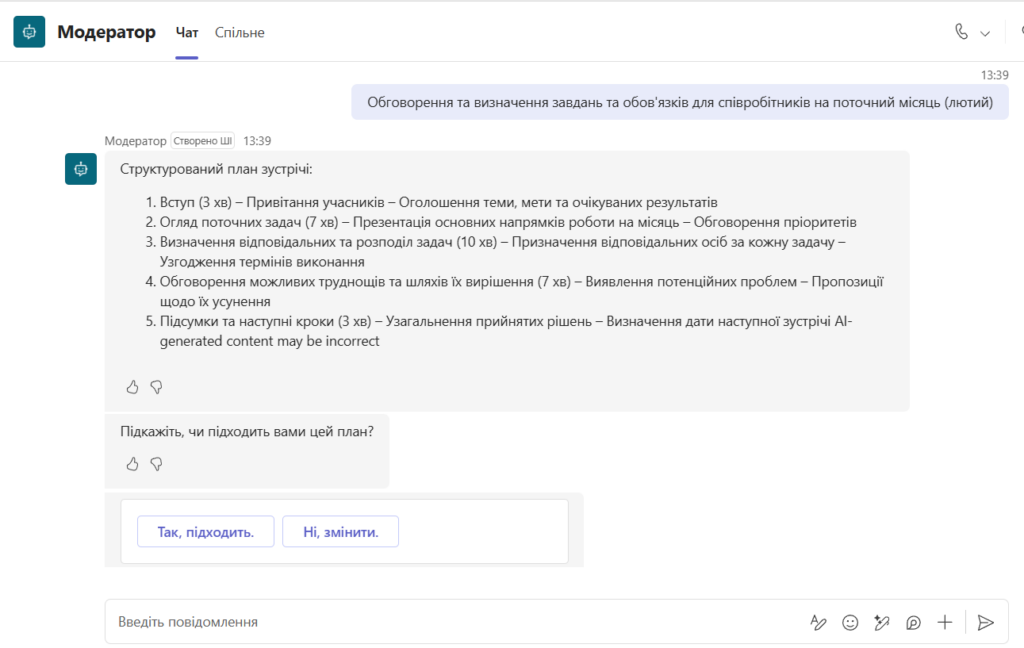The height and width of the screenshot is (648, 1024).
Task: Open the emoji picker
Action: coord(850,623)
